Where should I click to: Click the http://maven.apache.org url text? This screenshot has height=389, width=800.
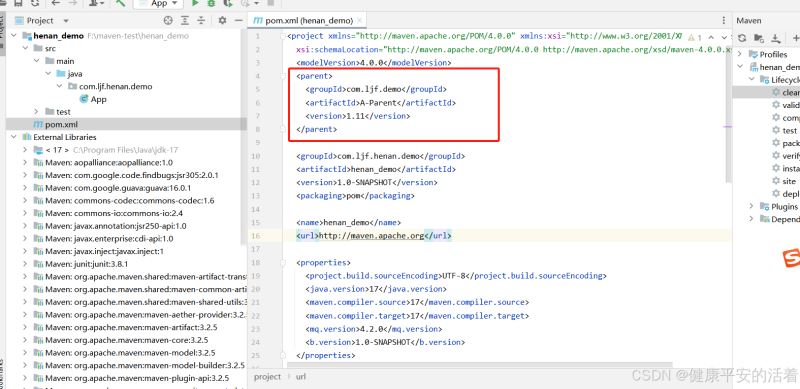point(372,236)
